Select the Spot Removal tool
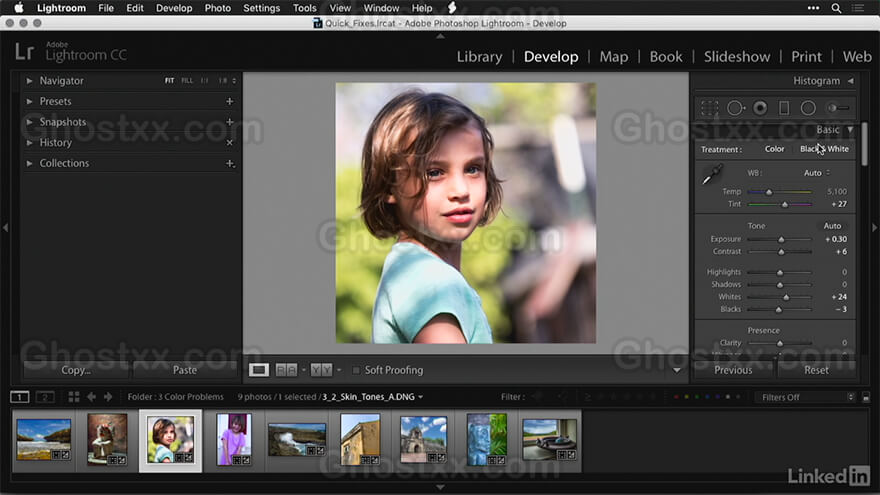880x495 pixels. click(735, 108)
